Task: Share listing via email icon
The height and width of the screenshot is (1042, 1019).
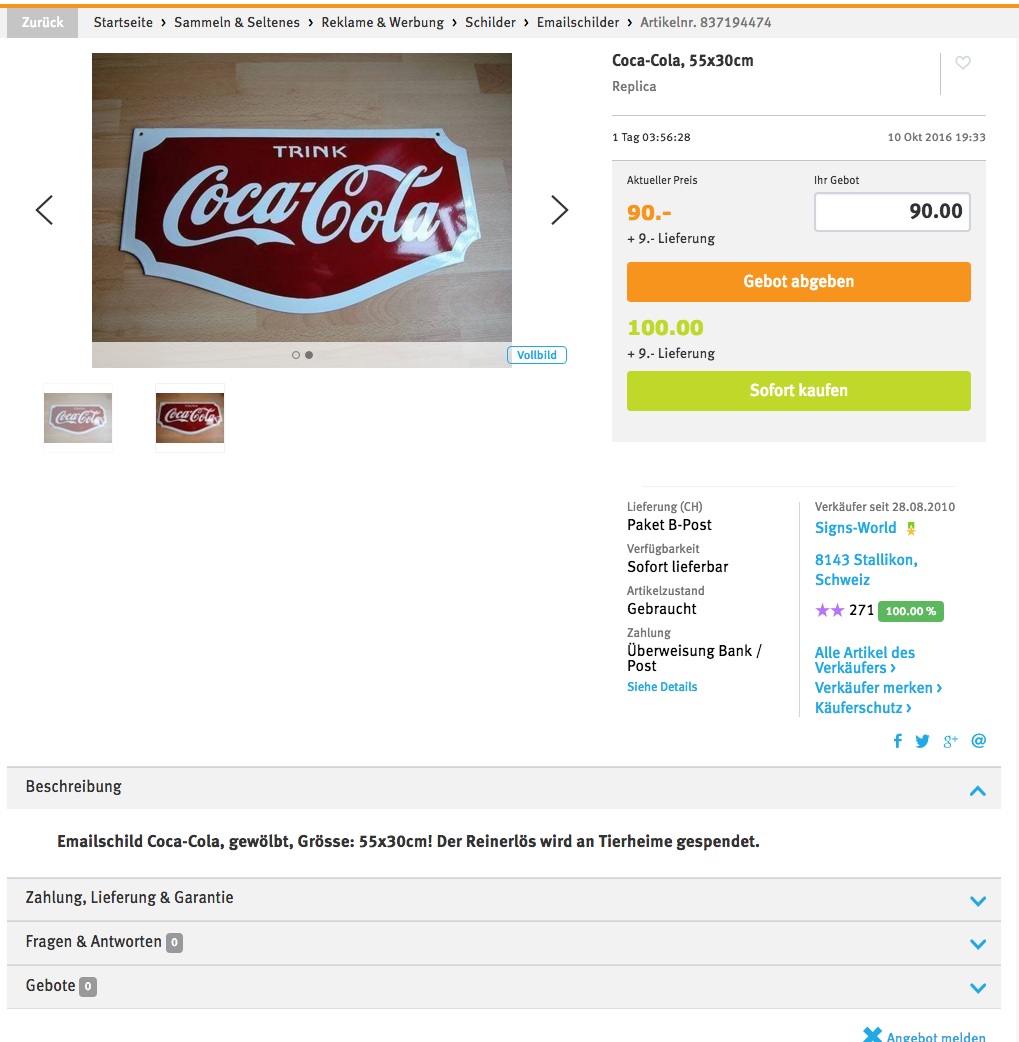Action: [978, 741]
